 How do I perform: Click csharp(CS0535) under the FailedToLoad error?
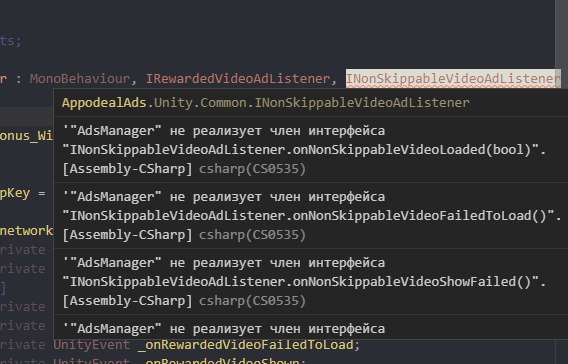[x=252, y=235]
